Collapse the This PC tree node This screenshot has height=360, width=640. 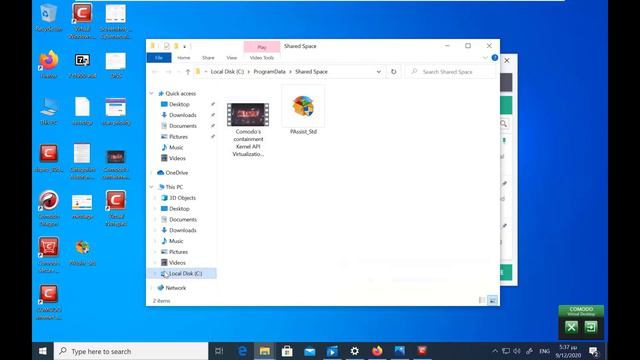[151, 187]
